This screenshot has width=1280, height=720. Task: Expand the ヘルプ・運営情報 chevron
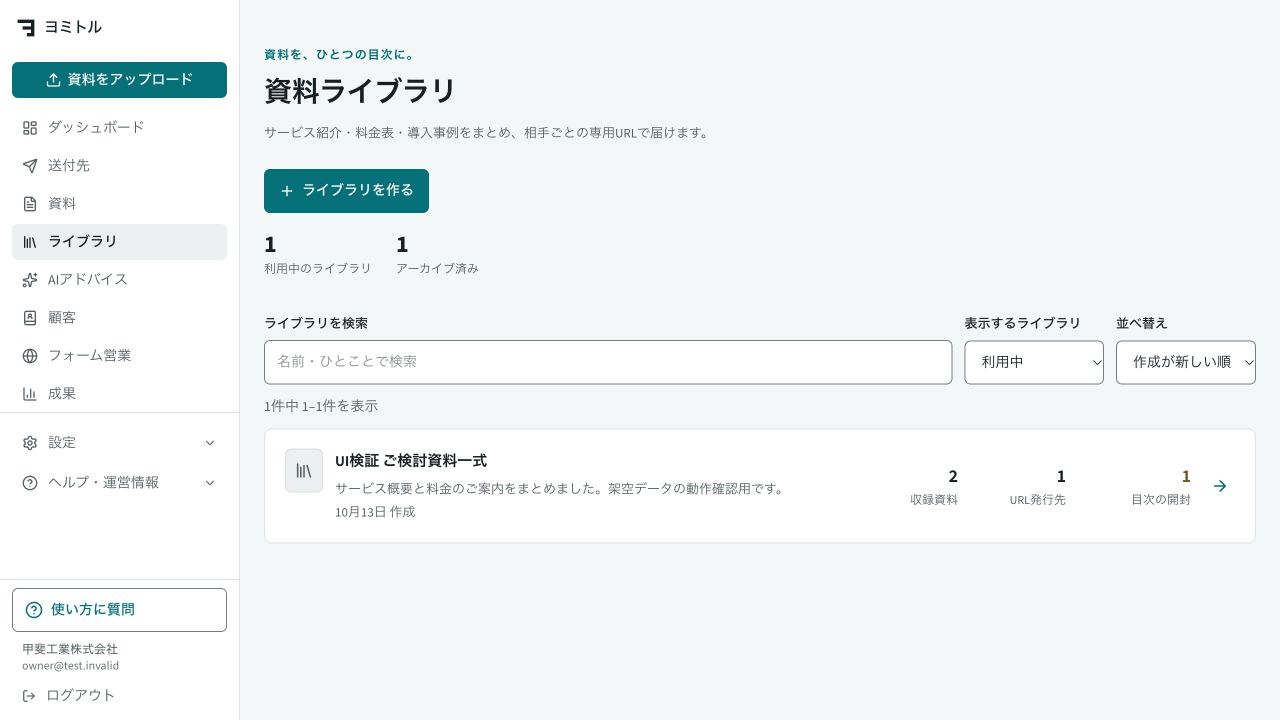tap(210, 483)
